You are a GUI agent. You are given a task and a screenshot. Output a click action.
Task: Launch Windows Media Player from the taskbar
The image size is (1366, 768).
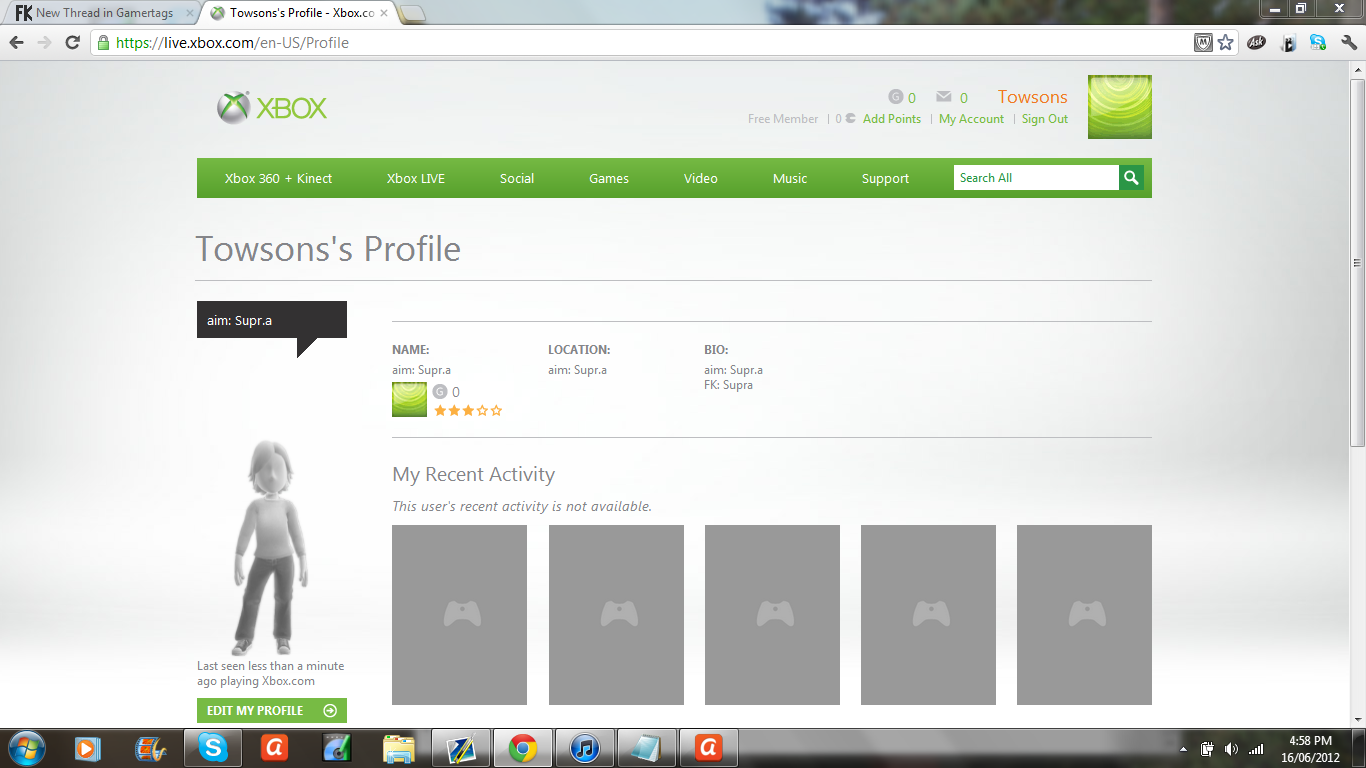pyautogui.click(x=88, y=748)
